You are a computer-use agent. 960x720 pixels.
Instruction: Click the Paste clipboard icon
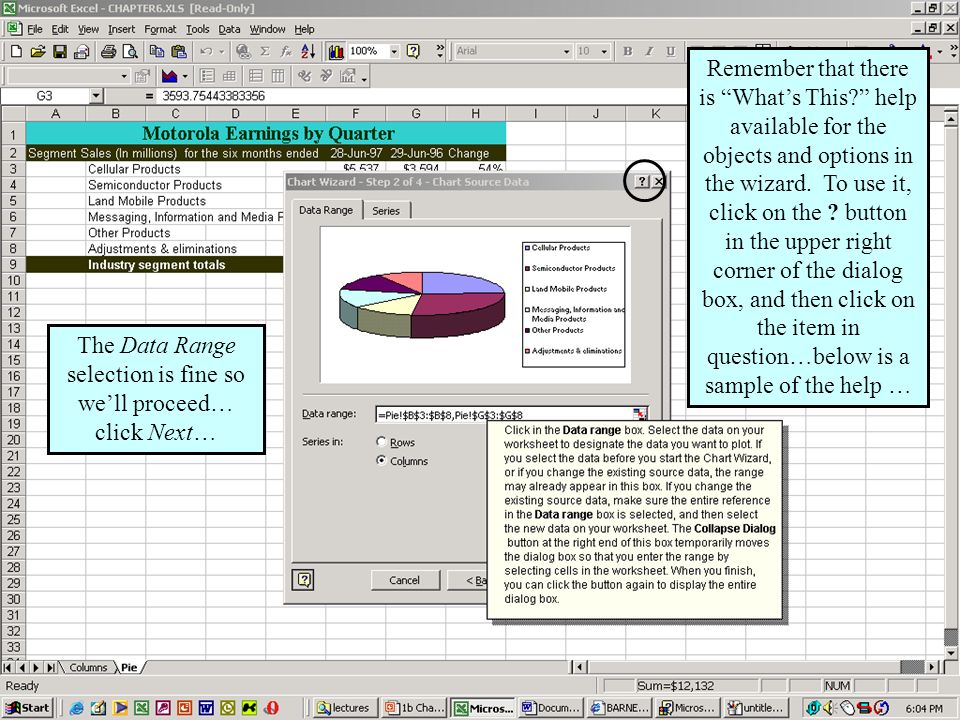[x=179, y=52]
